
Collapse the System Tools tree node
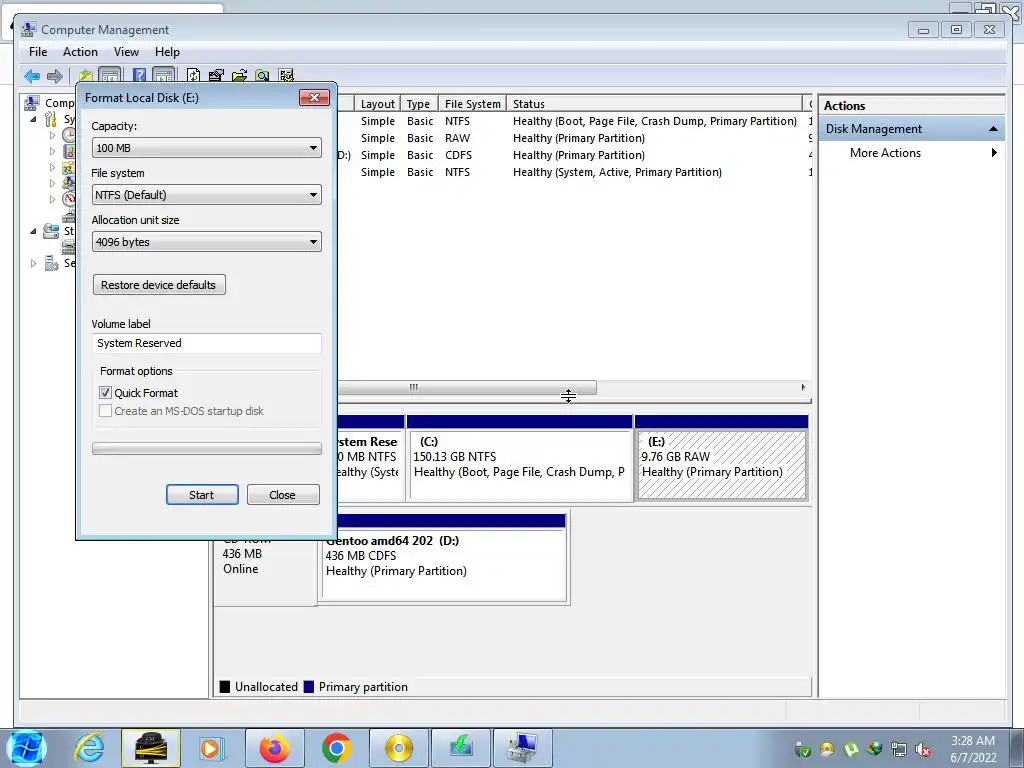coord(33,120)
